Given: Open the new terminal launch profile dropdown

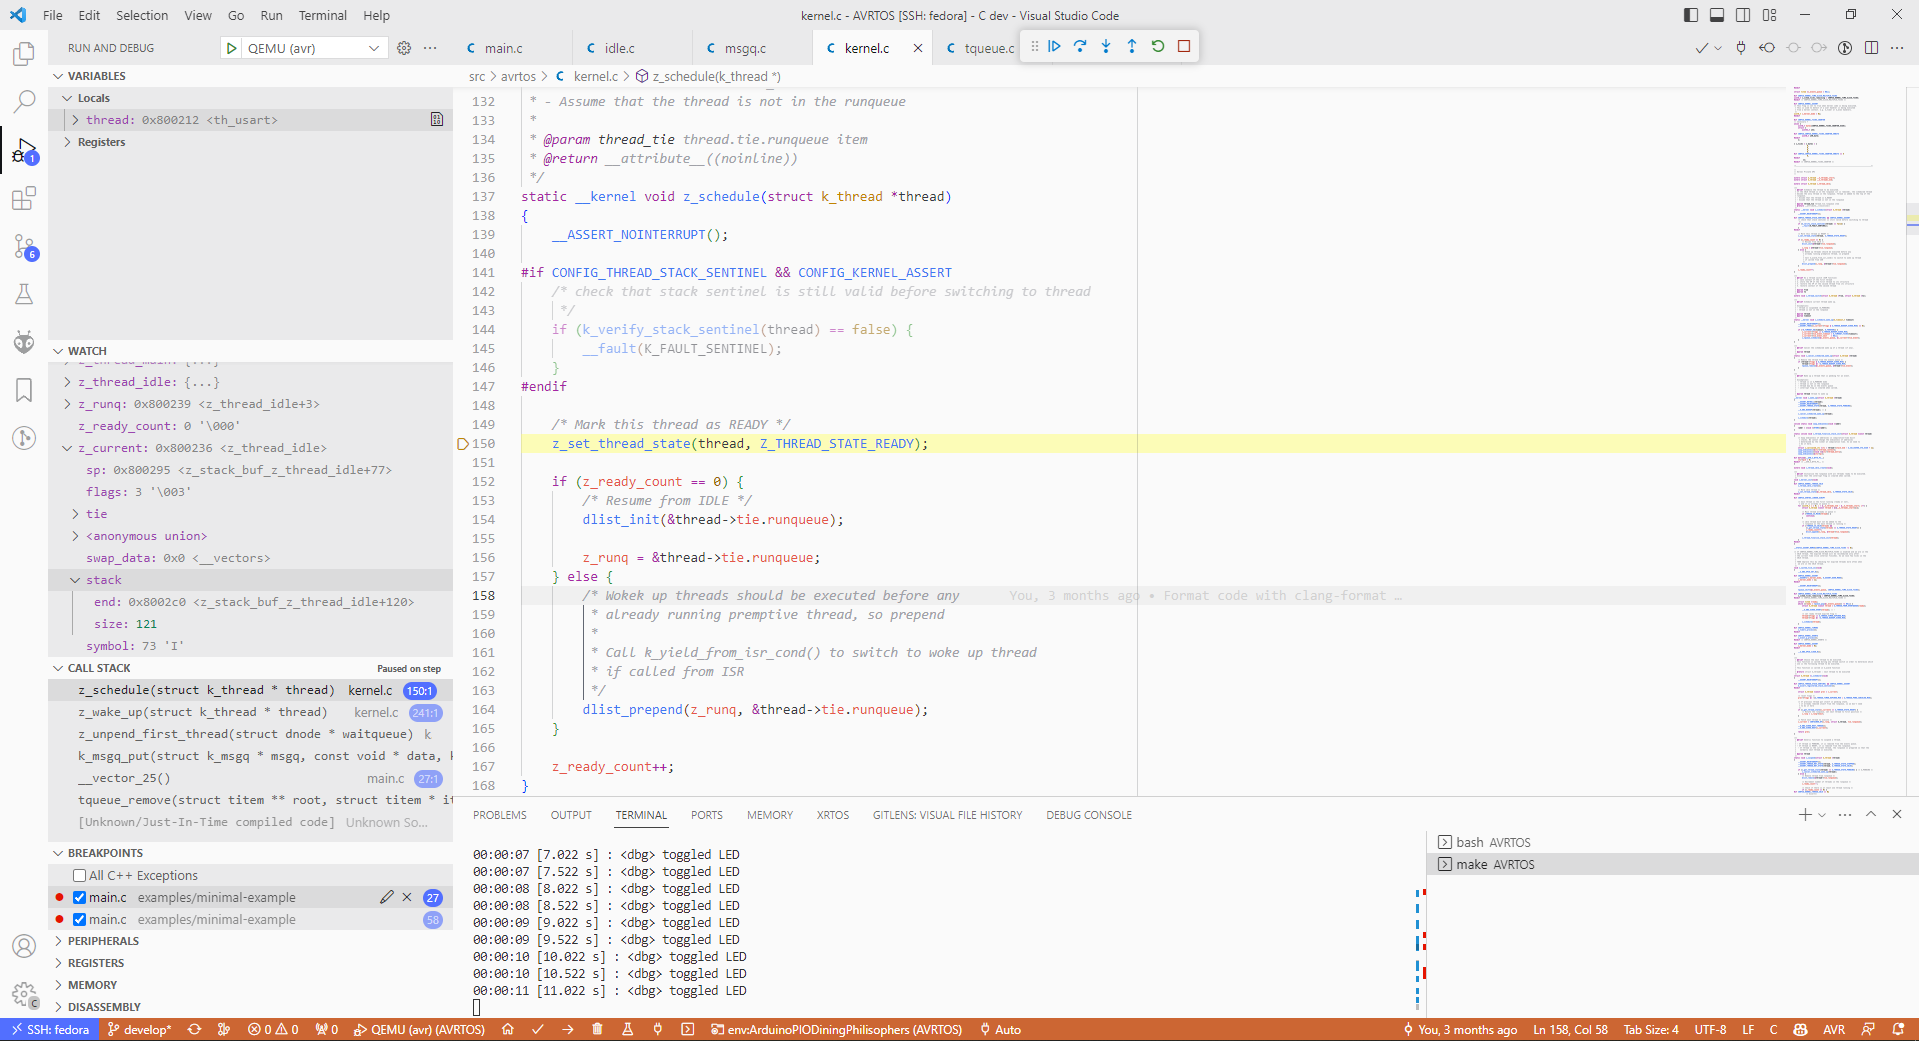Looking at the screenshot, I should (1822, 815).
